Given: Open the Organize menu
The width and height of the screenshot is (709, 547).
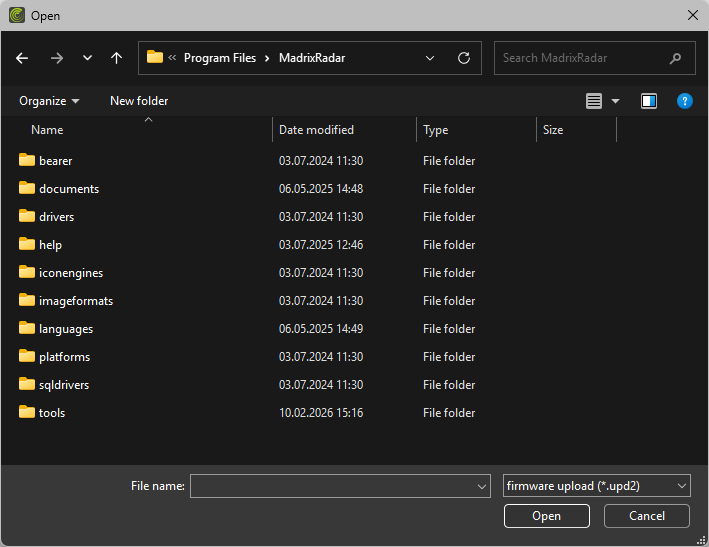Looking at the screenshot, I should click(49, 101).
